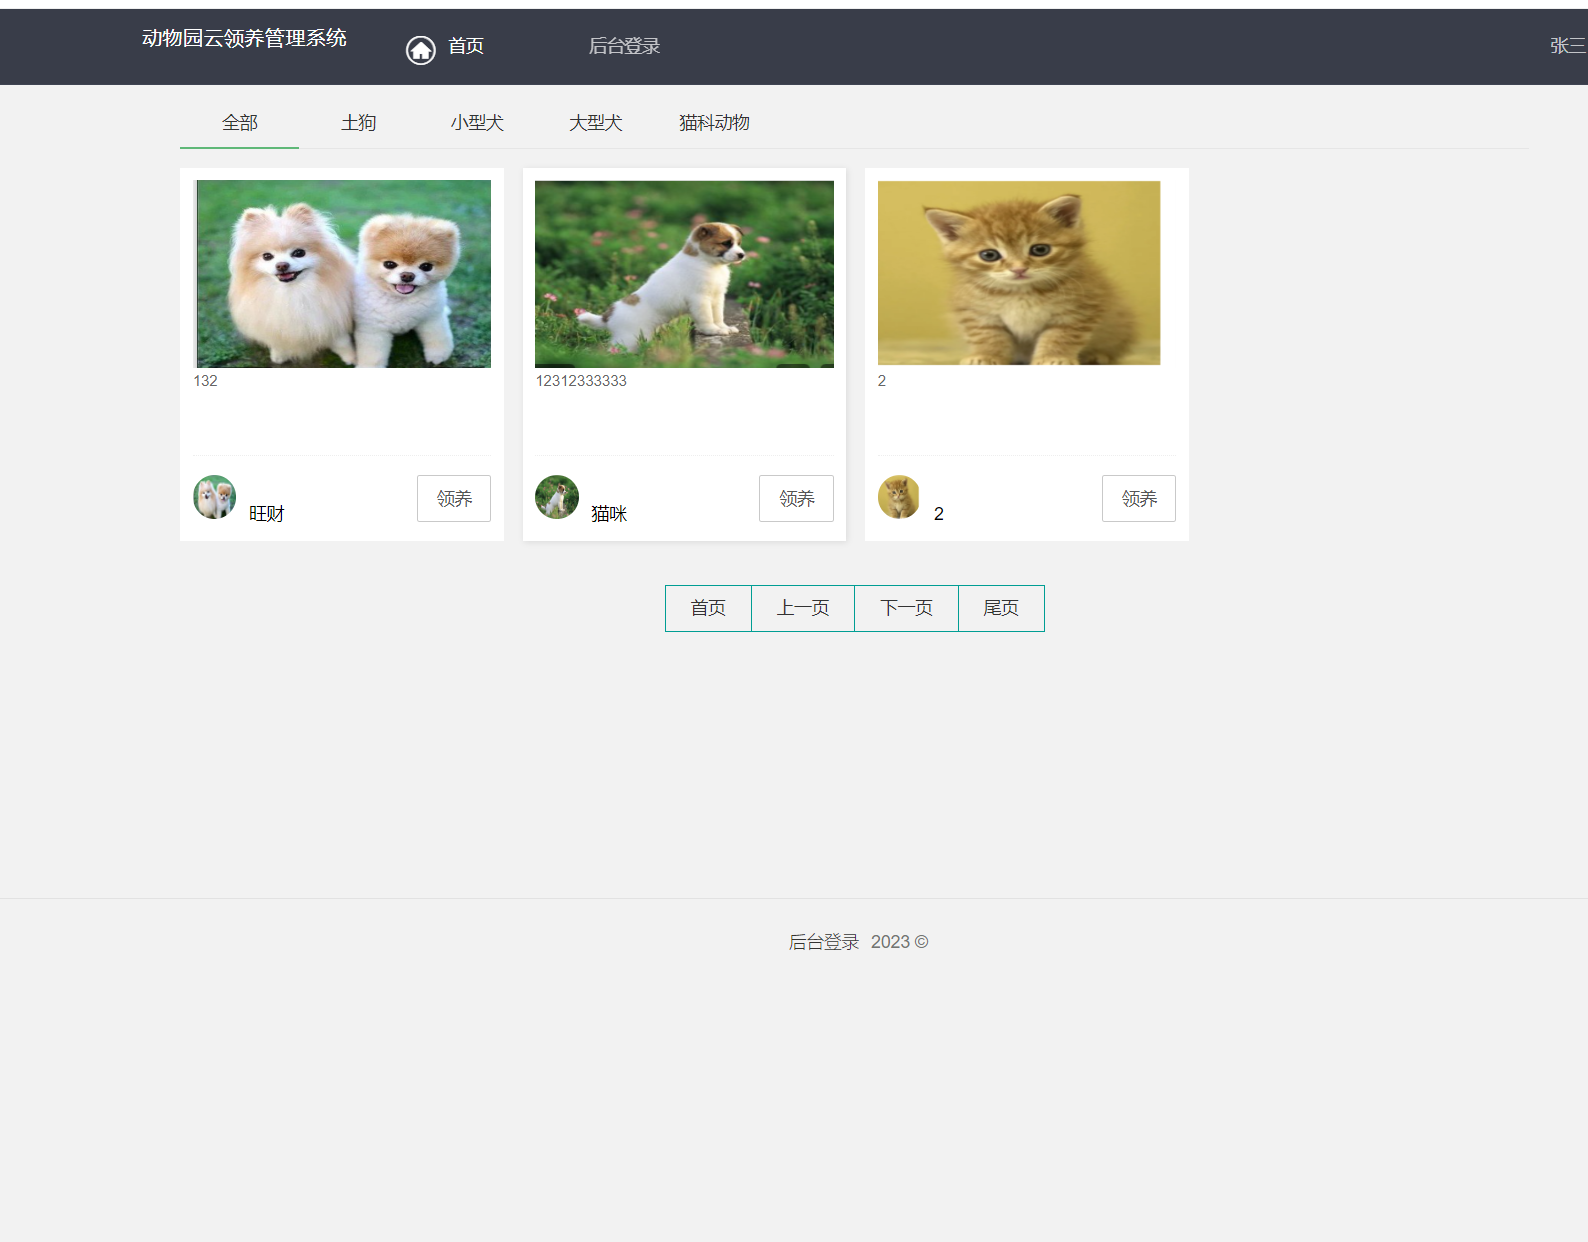Click 领养 button on the kitten card

pos(1138,498)
